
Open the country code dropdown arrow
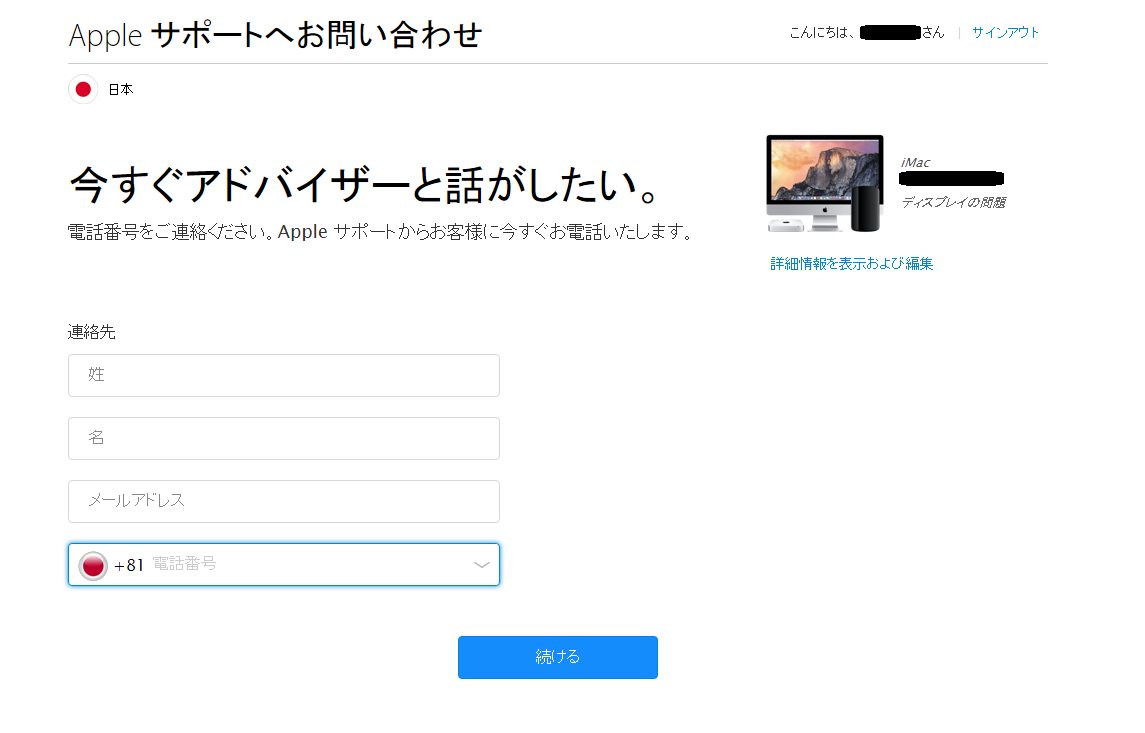click(481, 564)
